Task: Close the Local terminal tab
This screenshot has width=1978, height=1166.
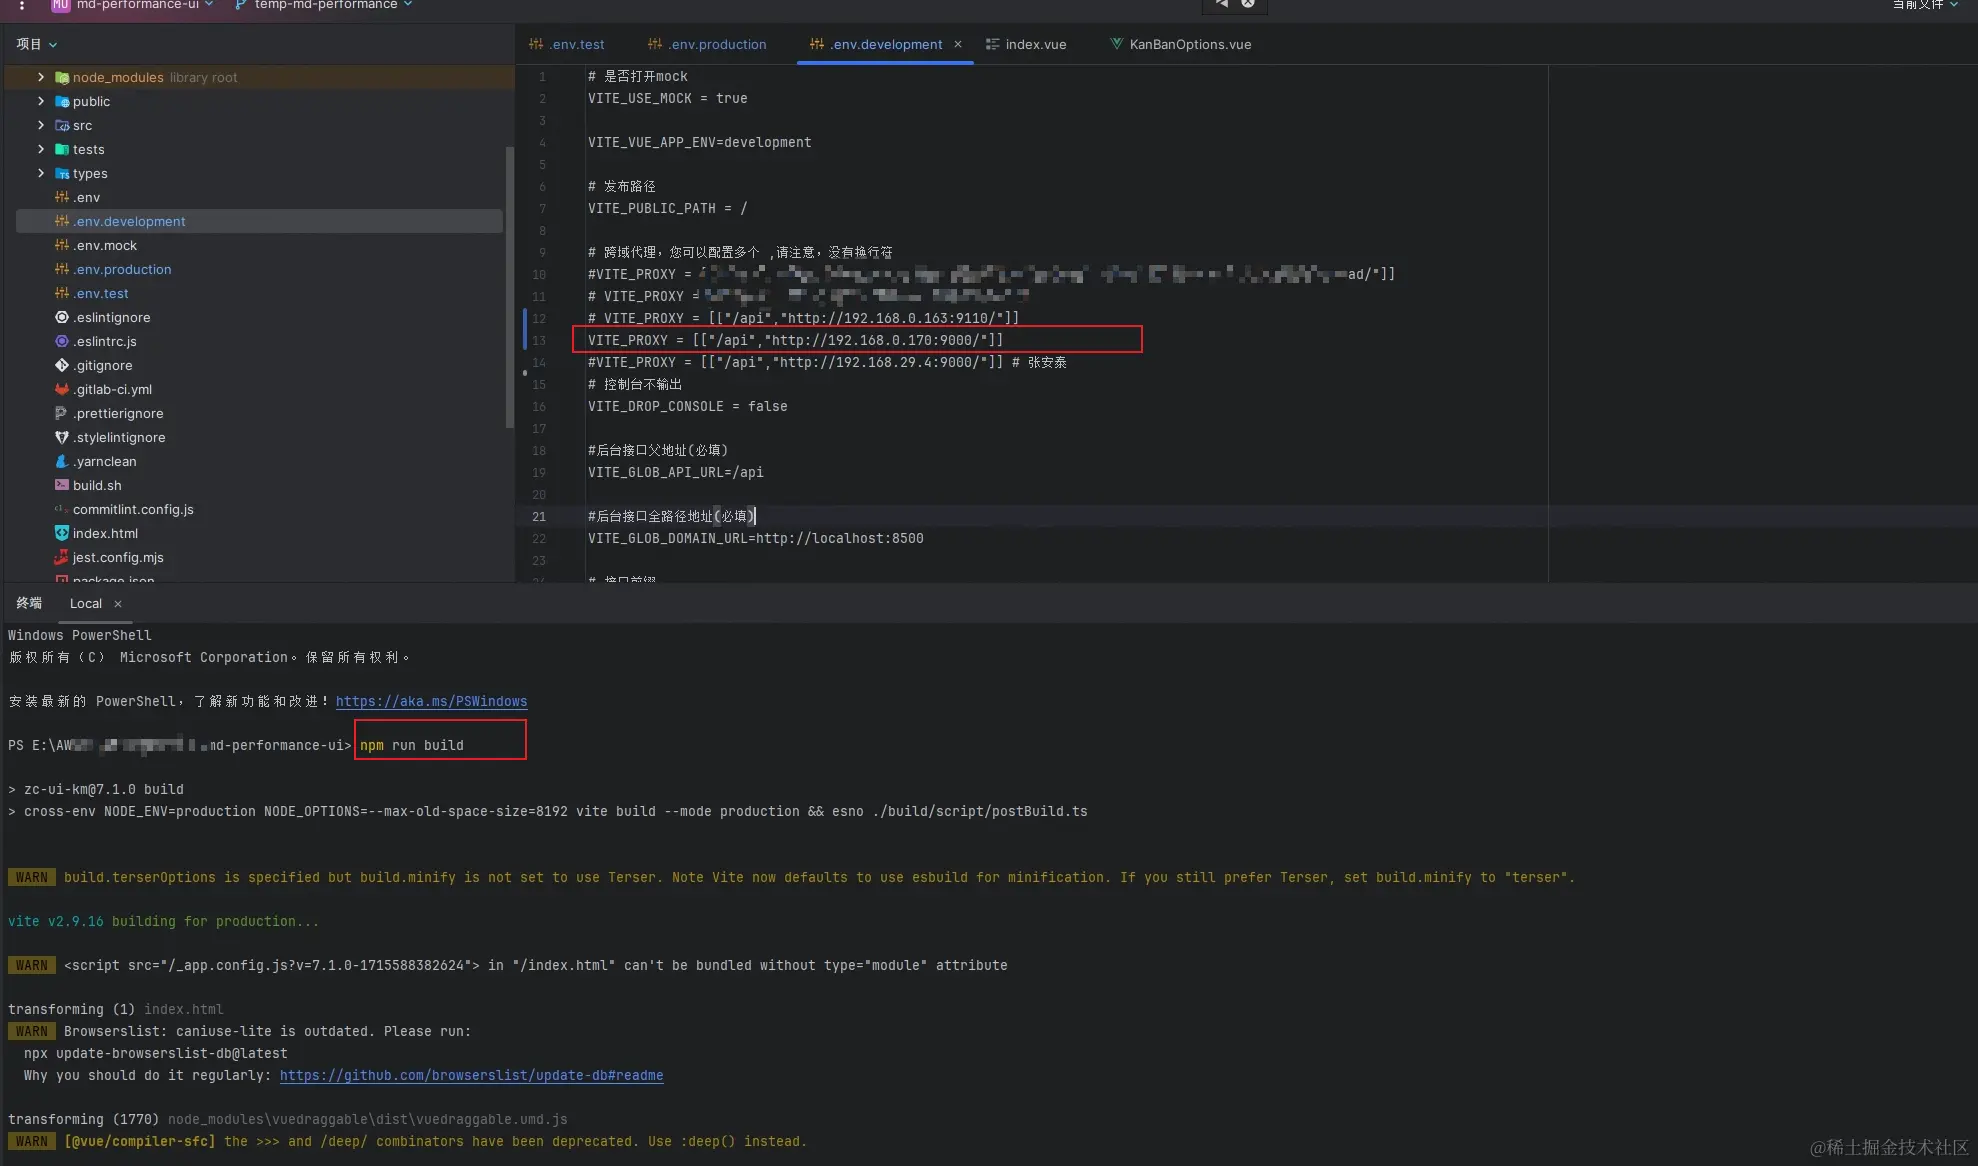Action: pos(118,604)
